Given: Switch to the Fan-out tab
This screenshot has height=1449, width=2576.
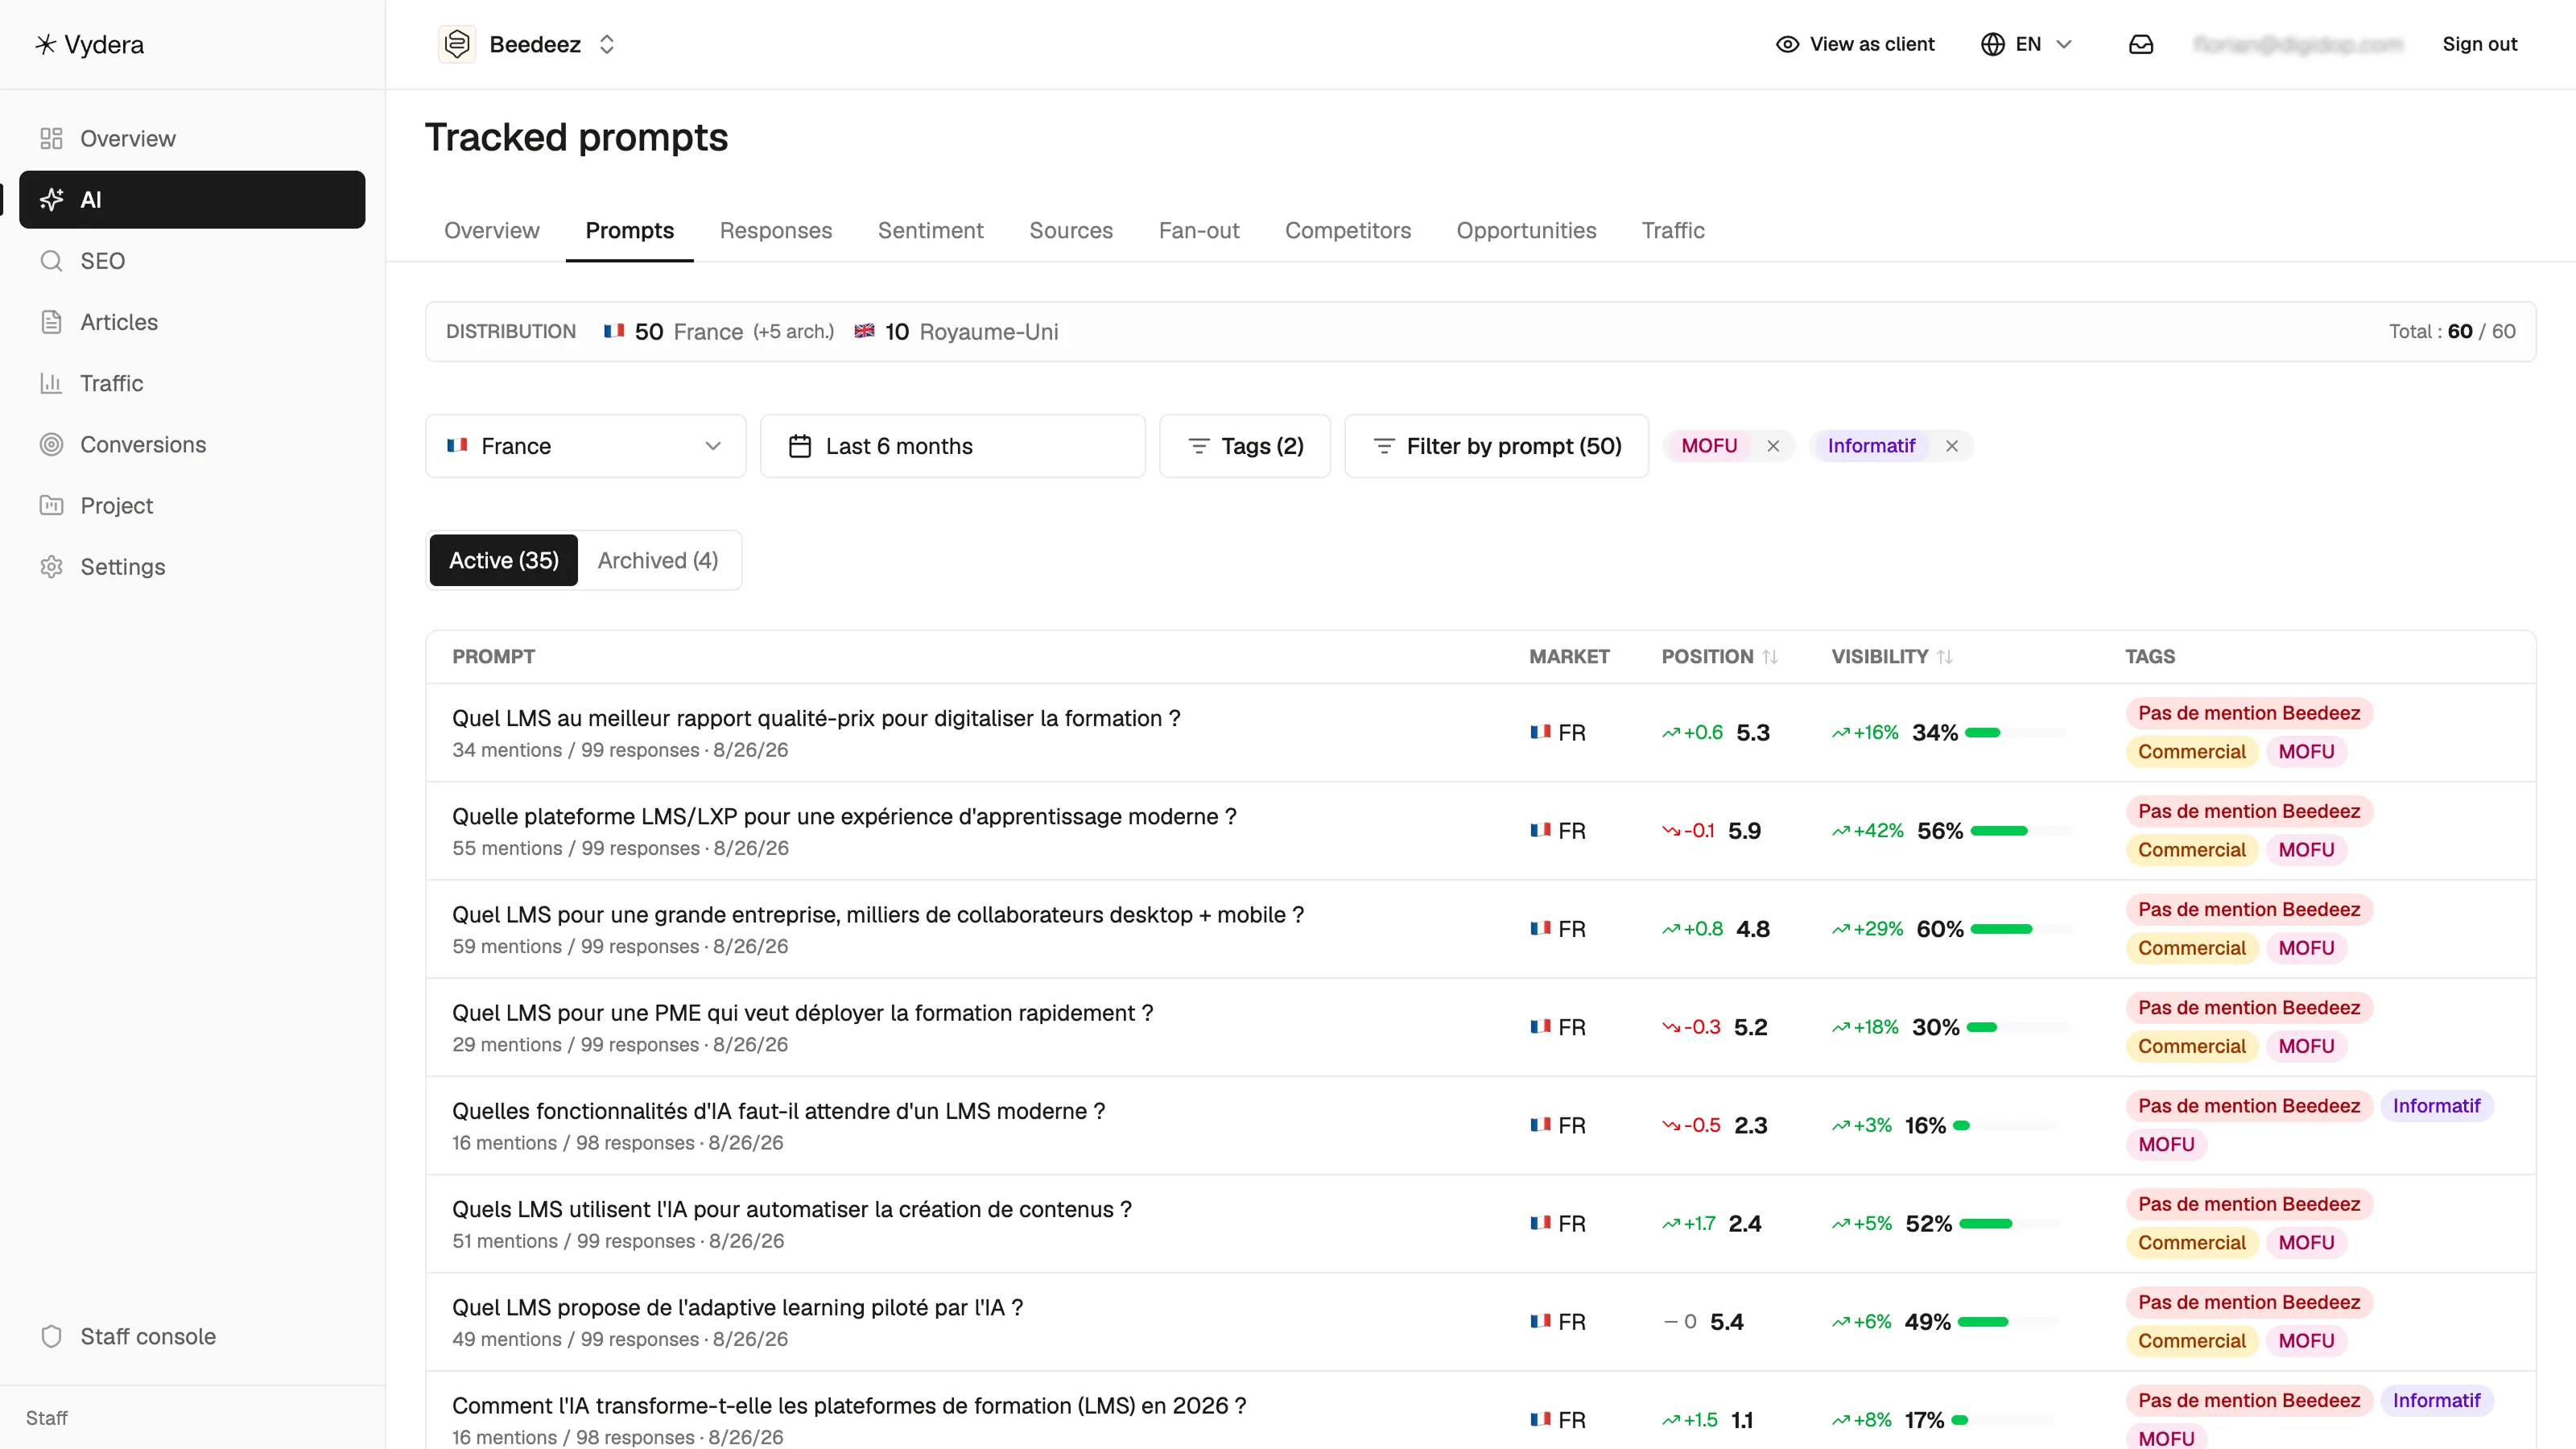Looking at the screenshot, I should 1198,231.
